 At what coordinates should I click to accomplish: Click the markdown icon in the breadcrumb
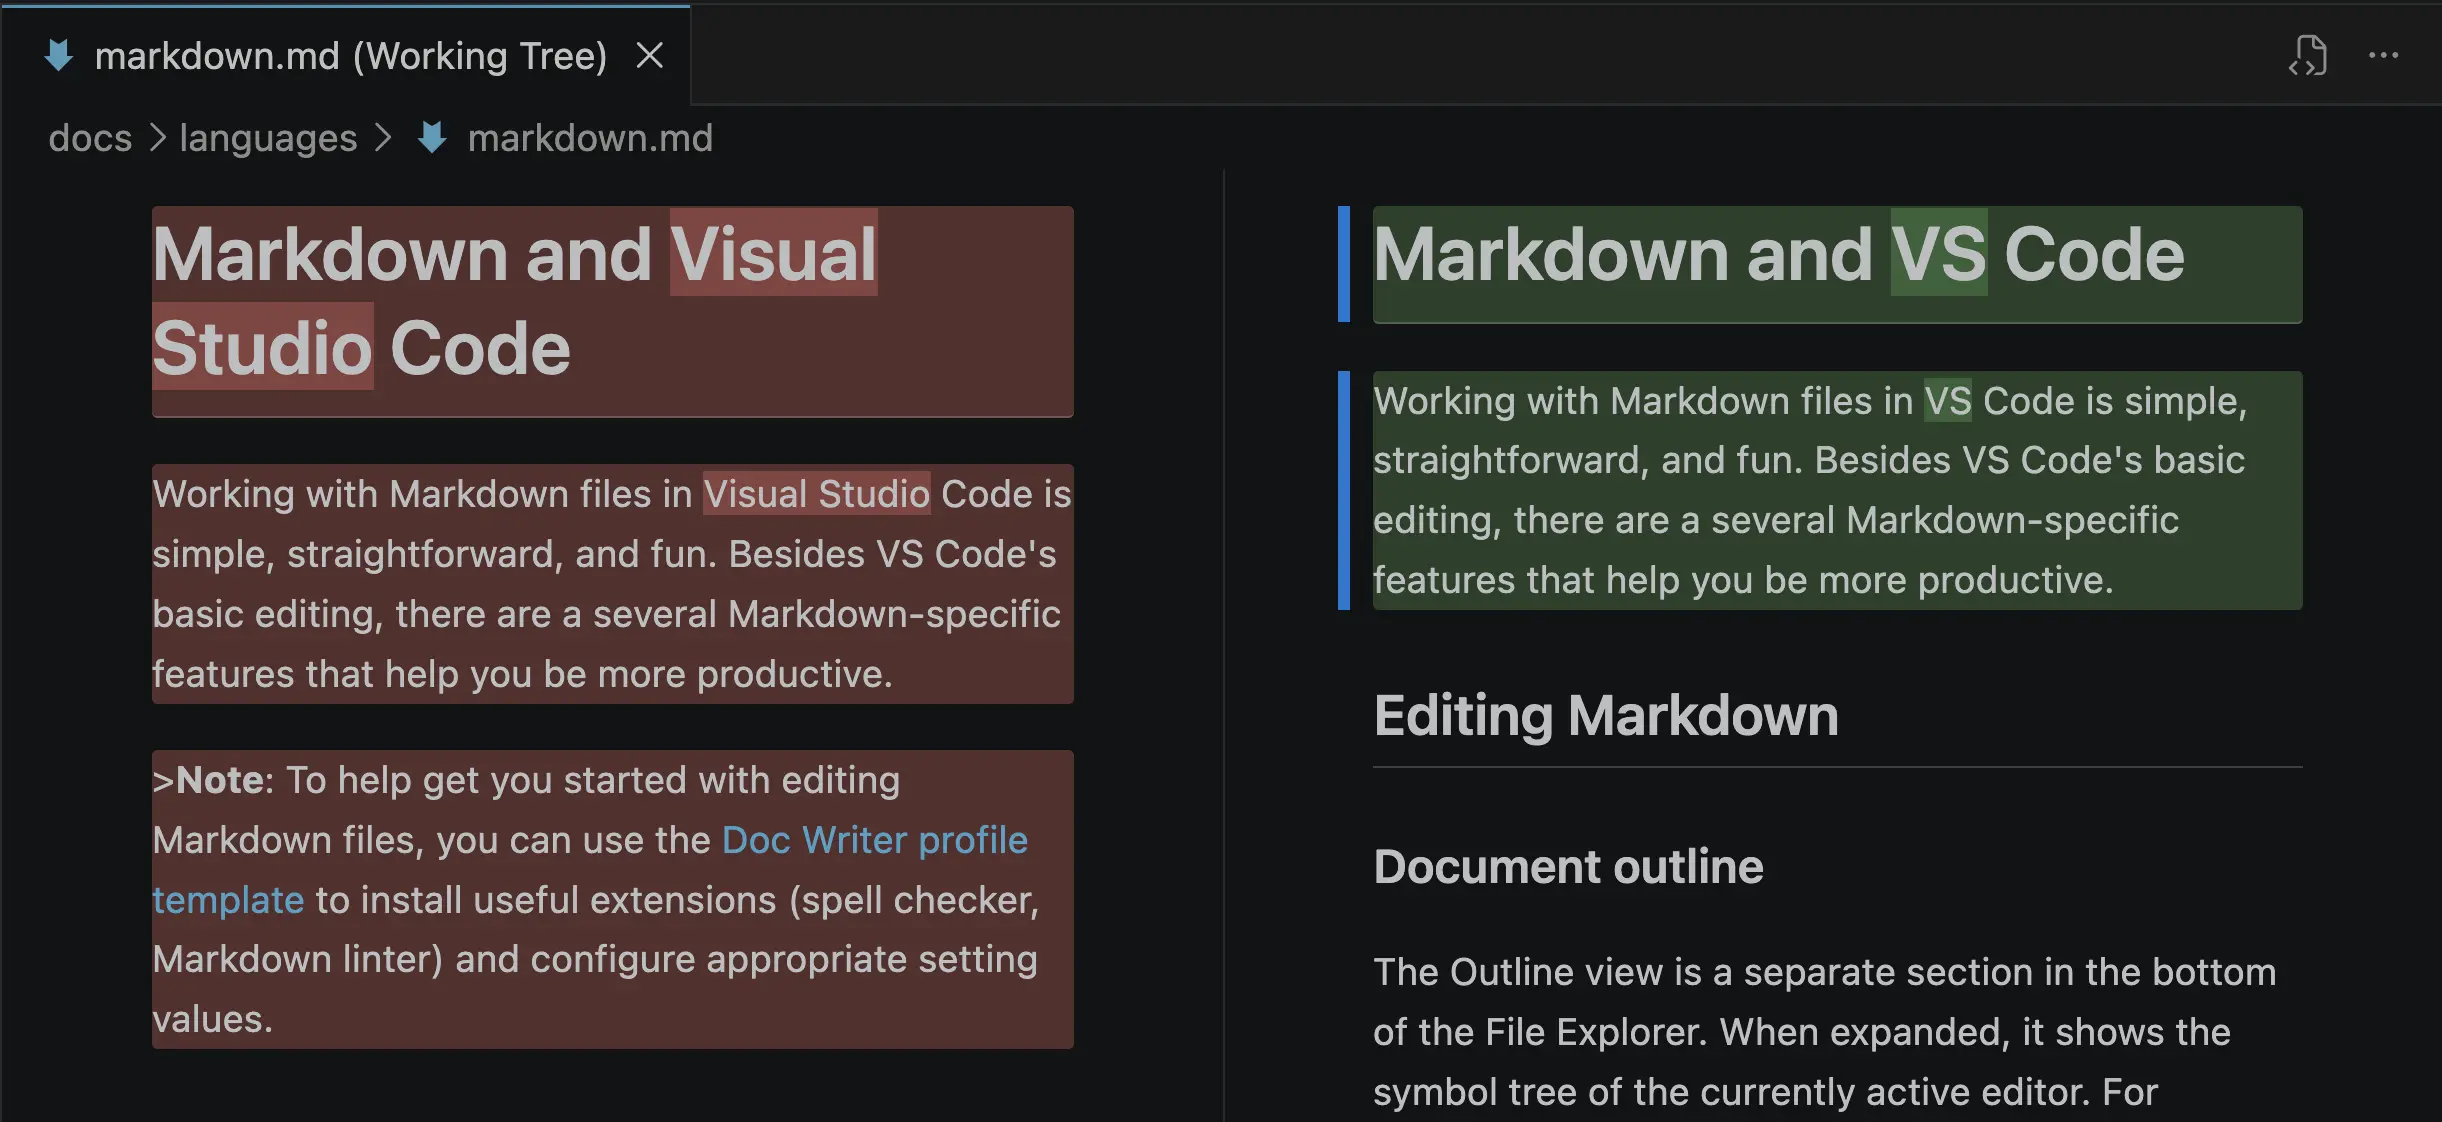coord(432,138)
